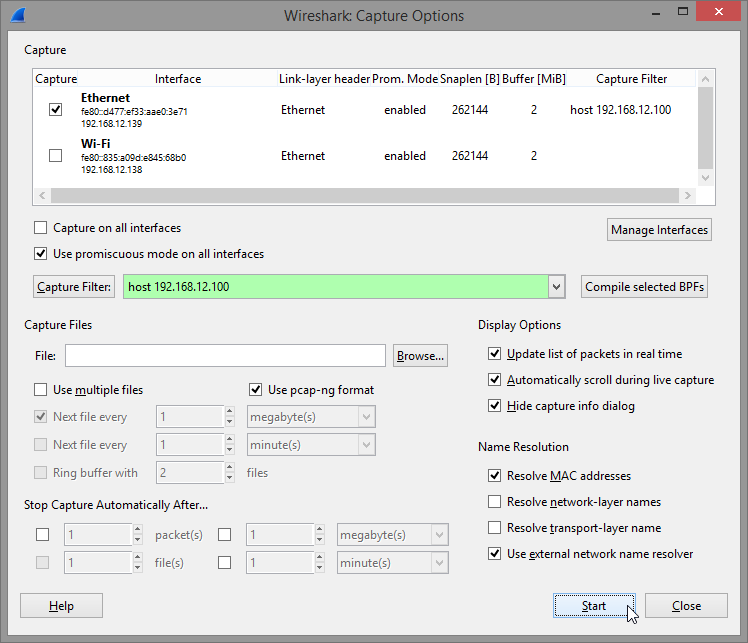This screenshot has height=643, width=748.
Task: Toggle Use promiscuous mode on all interfaces
Action: (x=41, y=254)
